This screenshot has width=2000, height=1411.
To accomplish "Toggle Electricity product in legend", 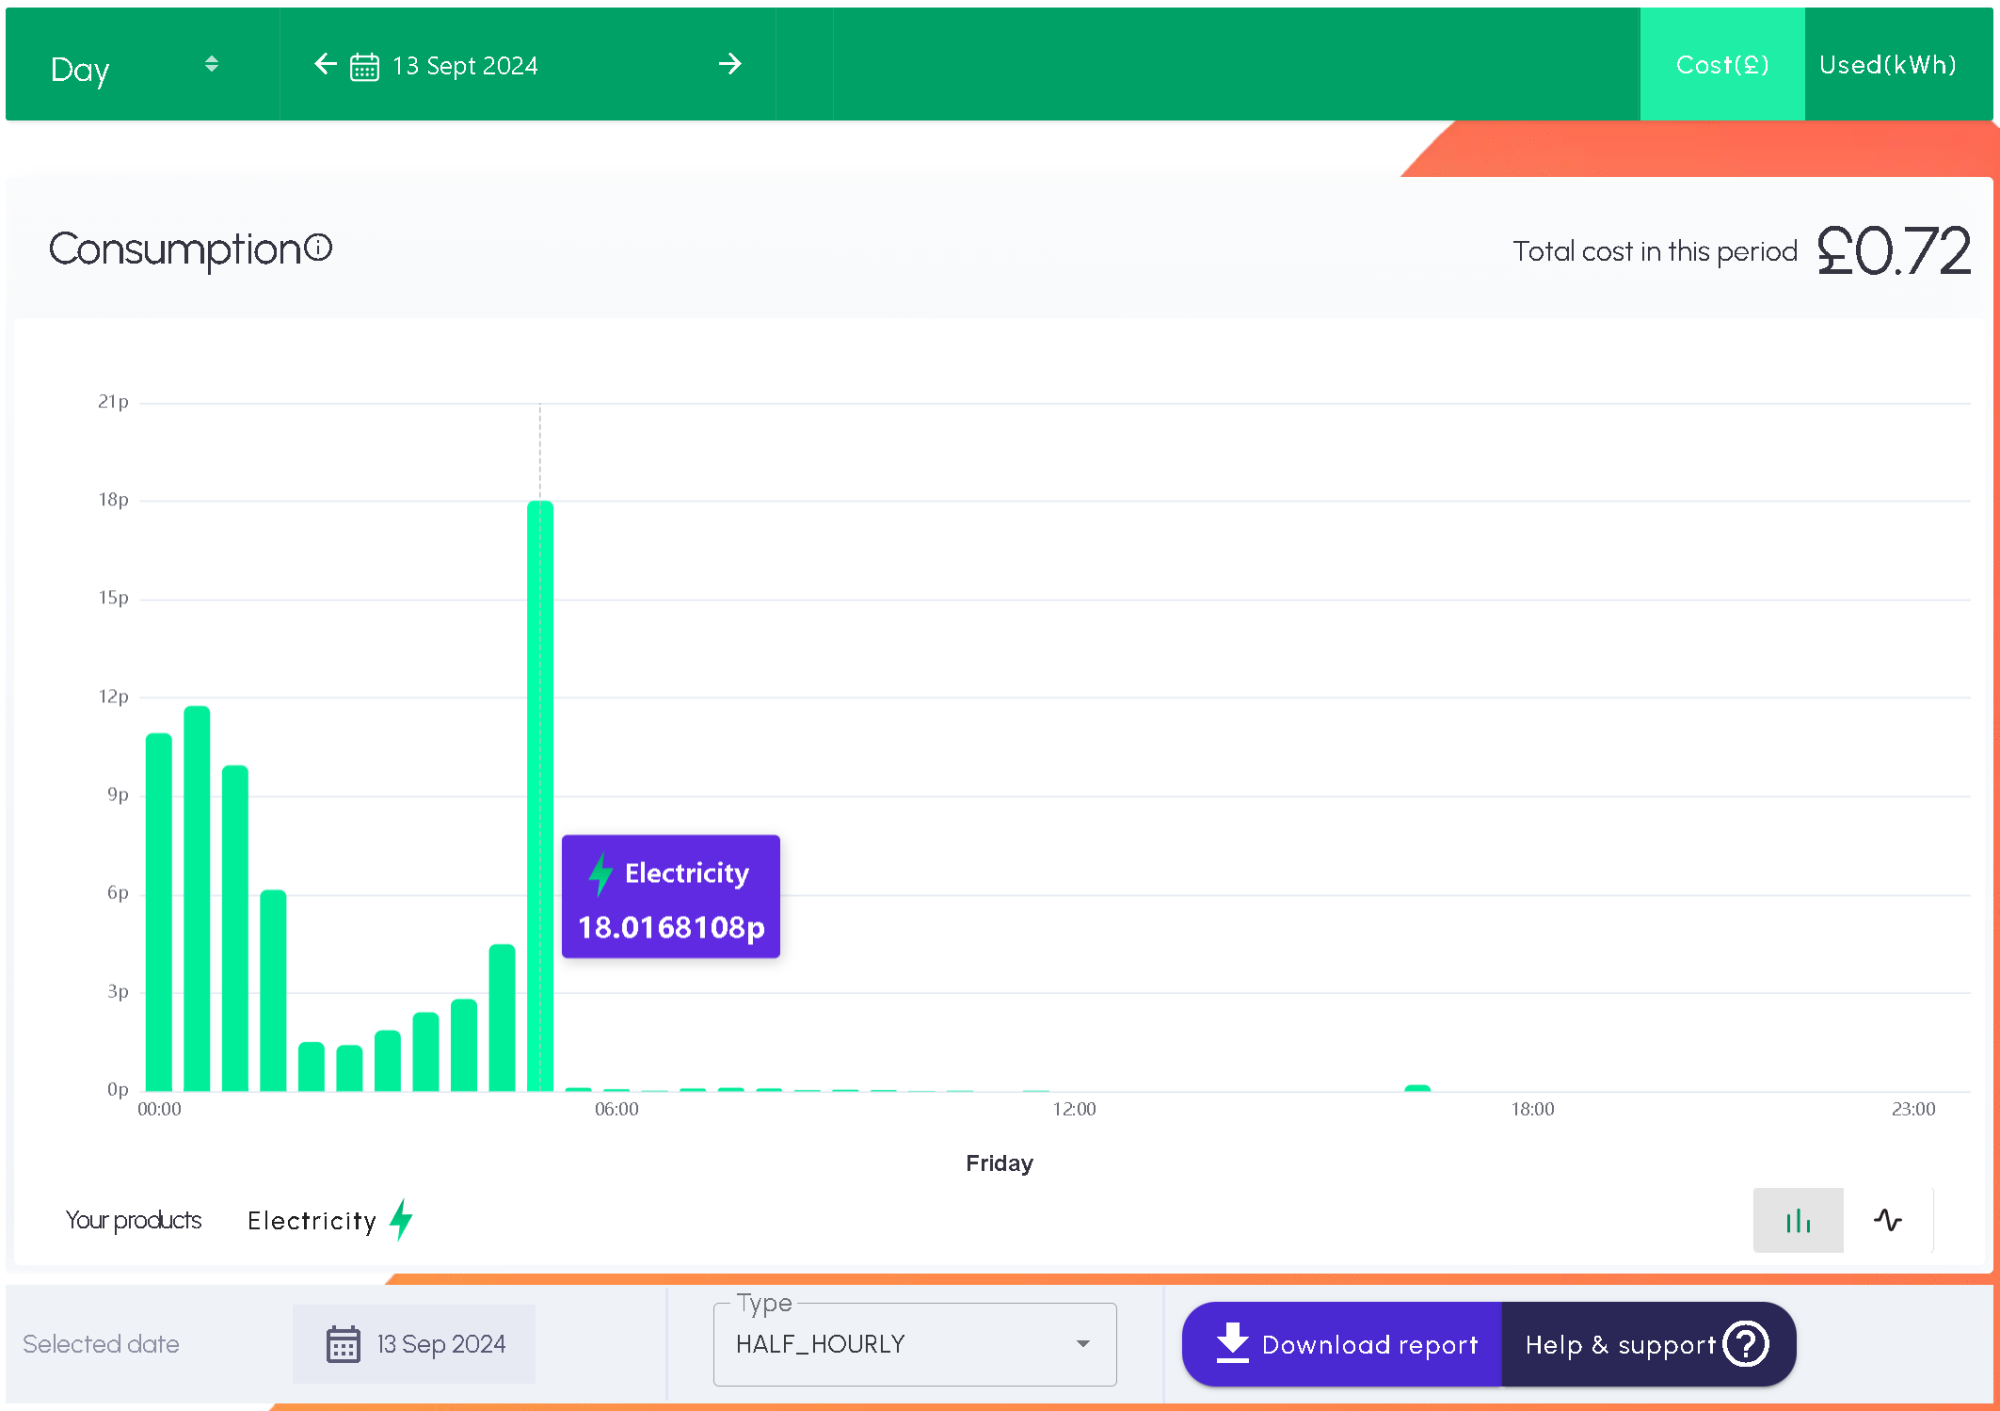I will pos(330,1220).
